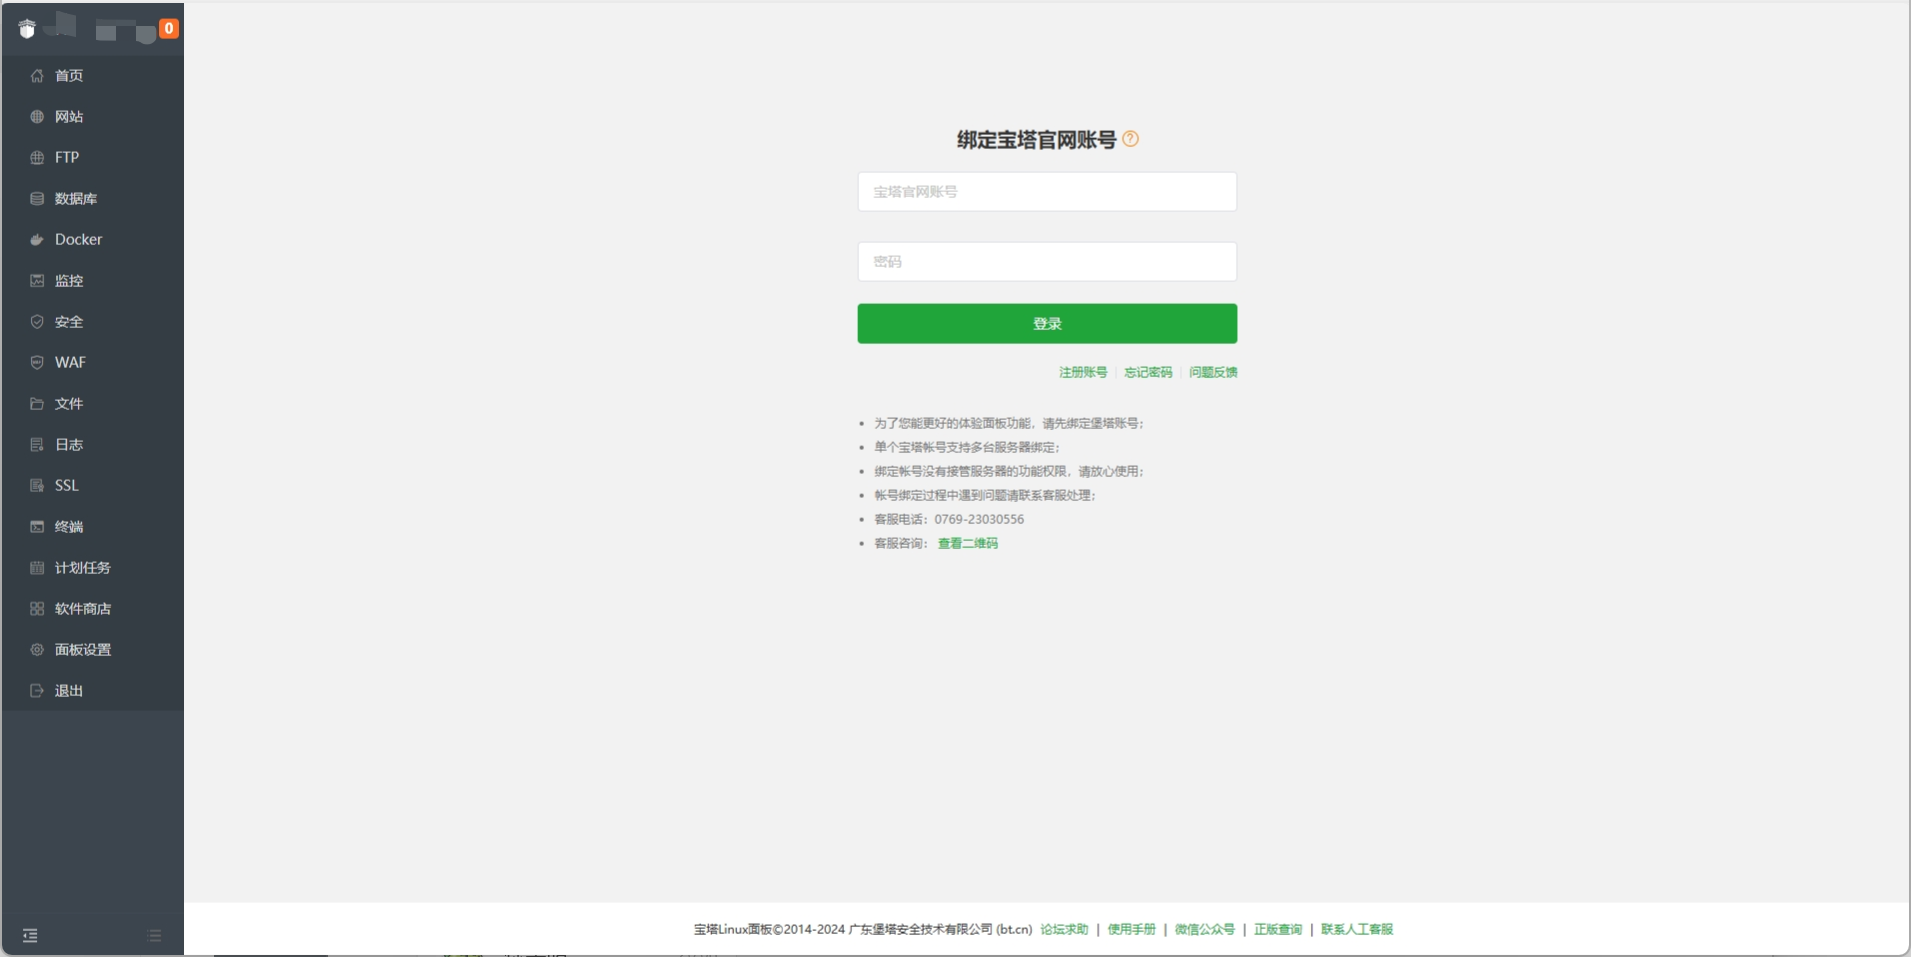1911x957 pixels.
Task: Click the message notification badge showing 0
Action: 168,27
